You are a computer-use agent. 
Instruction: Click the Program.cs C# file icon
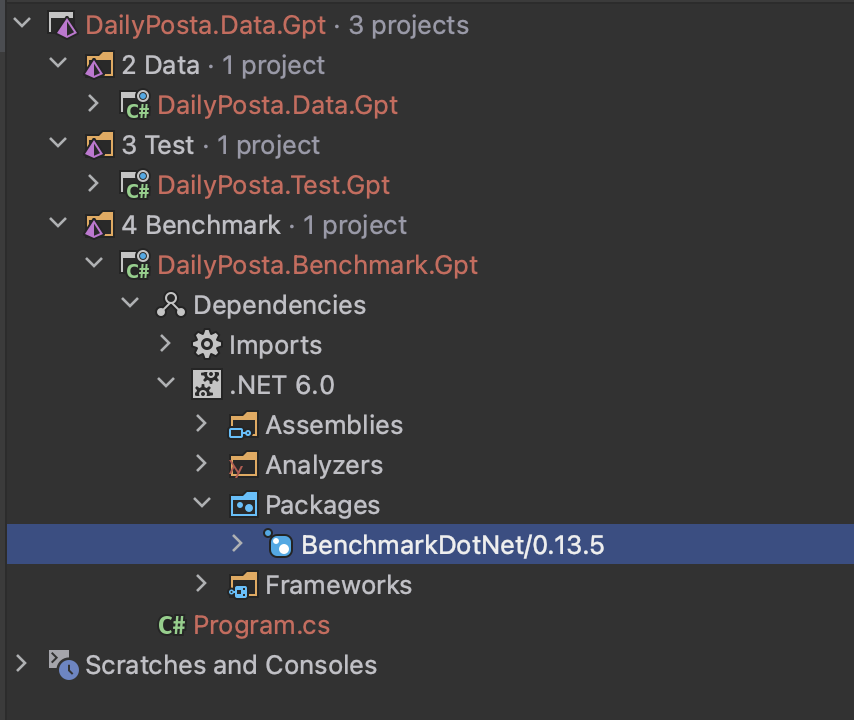[171, 625]
